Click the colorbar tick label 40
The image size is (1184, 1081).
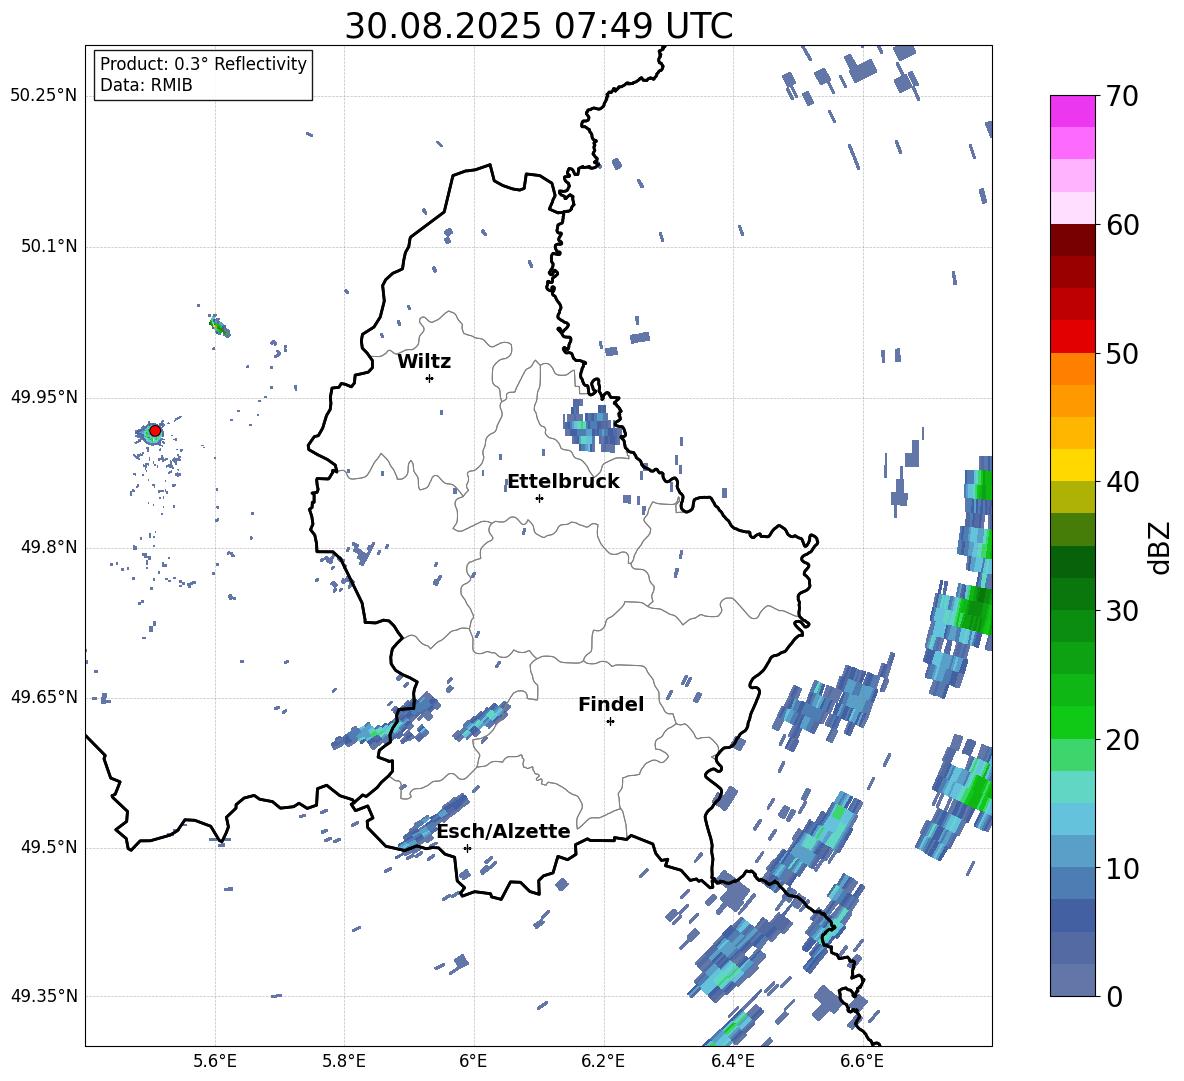1122,482
